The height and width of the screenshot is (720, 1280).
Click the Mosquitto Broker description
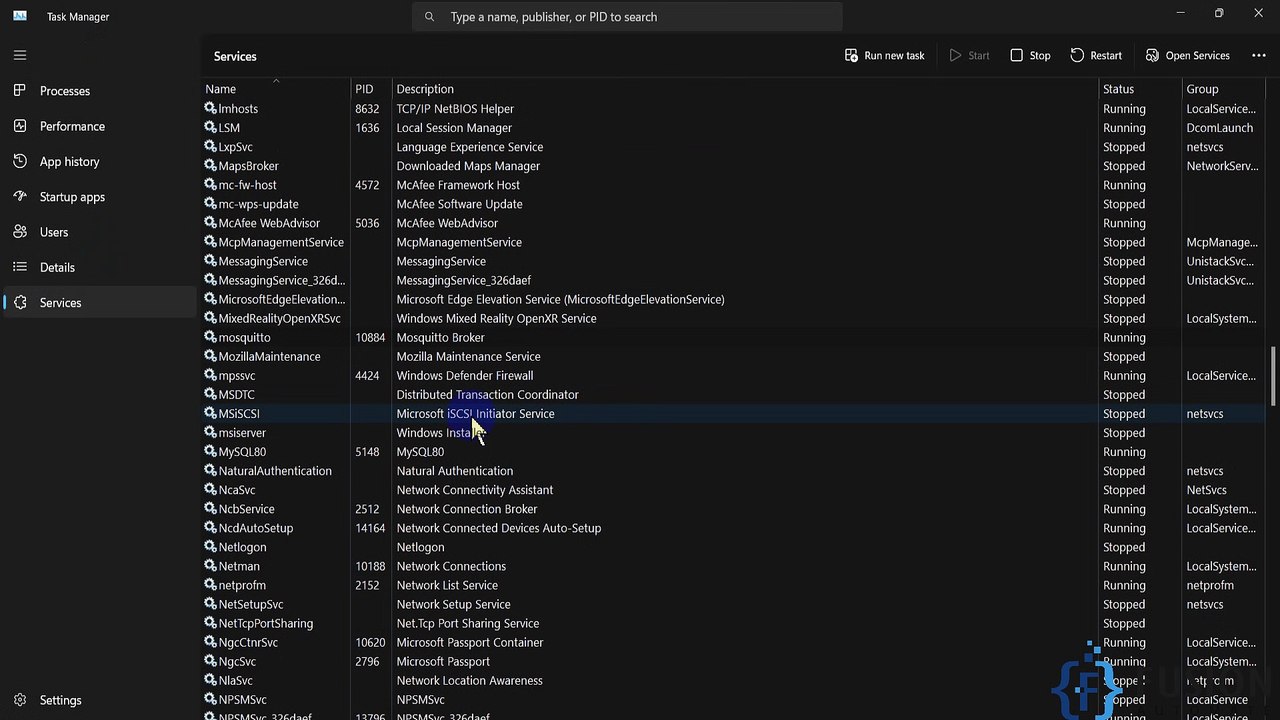click(x=440, y=337)
